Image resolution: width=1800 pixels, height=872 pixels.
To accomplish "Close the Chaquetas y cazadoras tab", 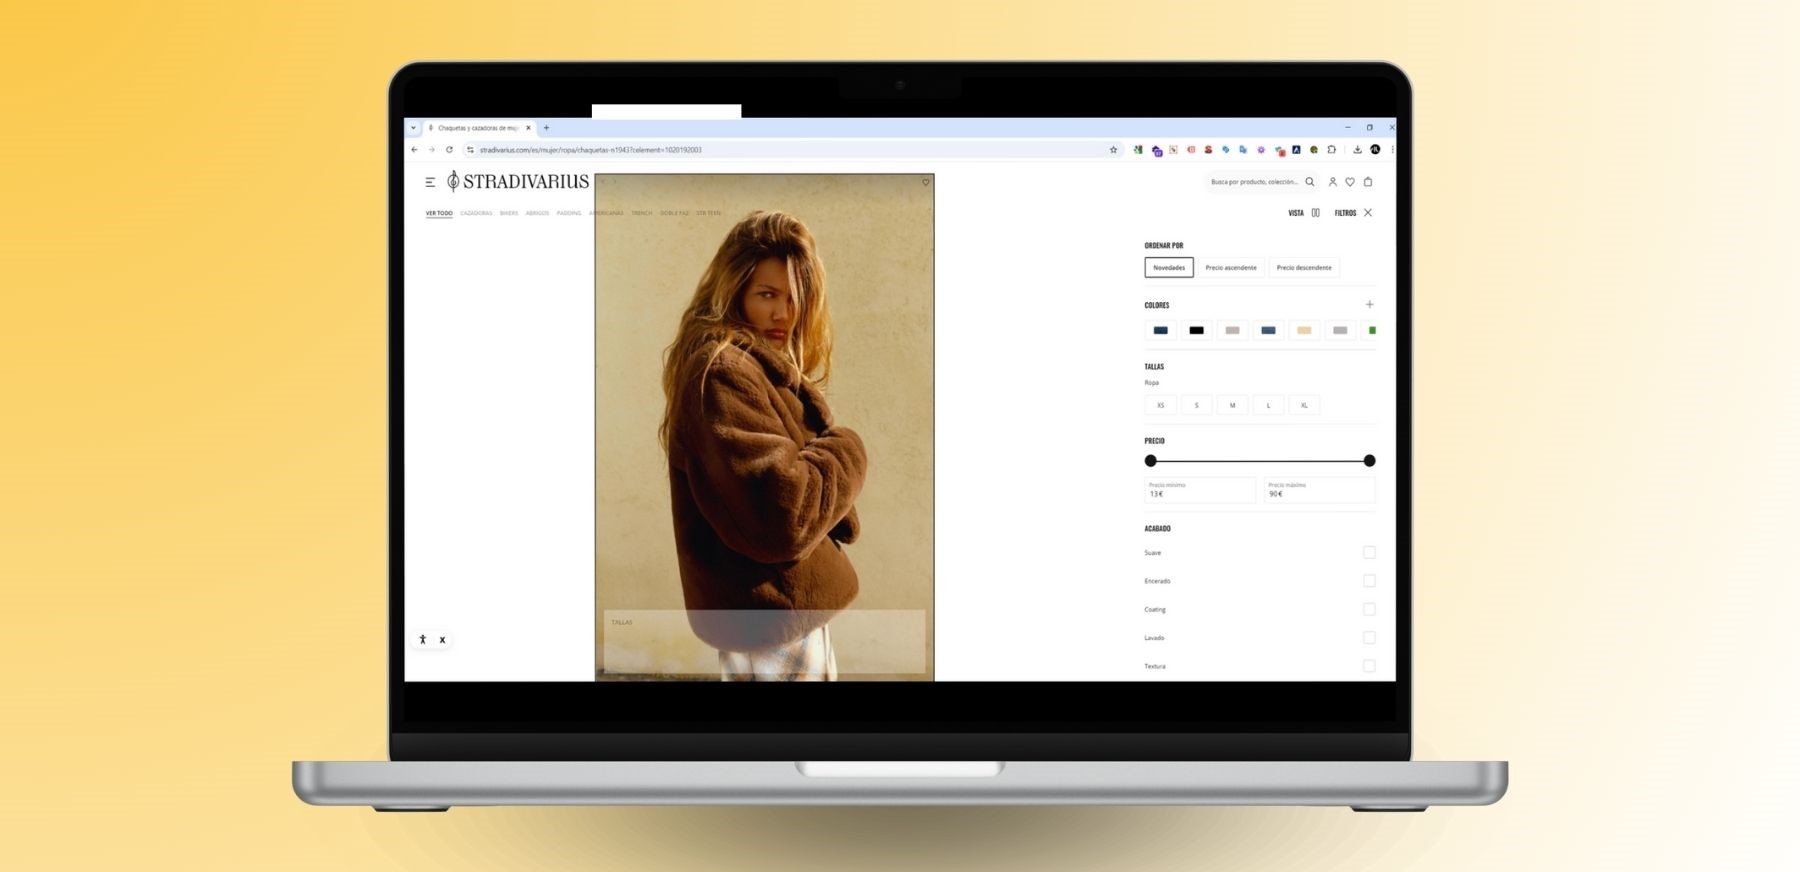I will tap(529, 128).
